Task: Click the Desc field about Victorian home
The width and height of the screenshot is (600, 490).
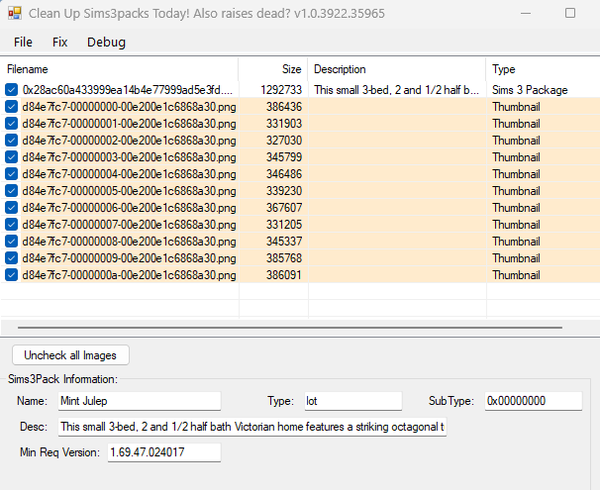Action: click(x=252, y=427)
